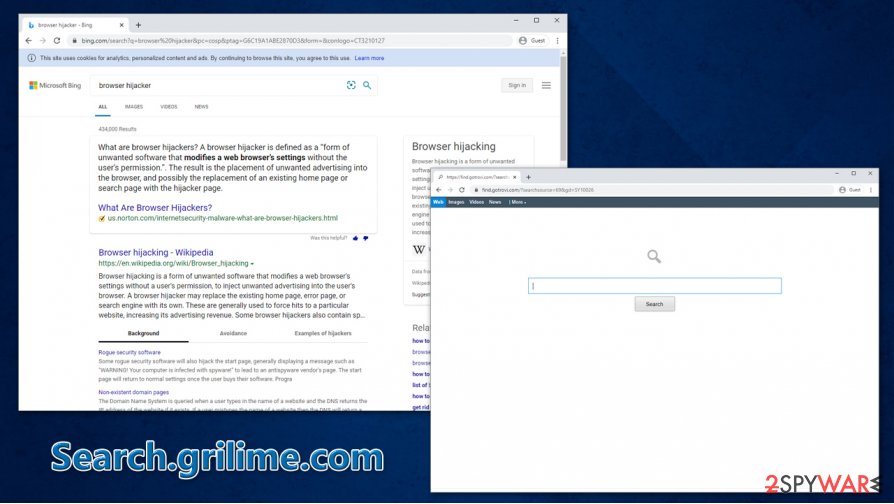Go back in the gotrovi window

438,190
